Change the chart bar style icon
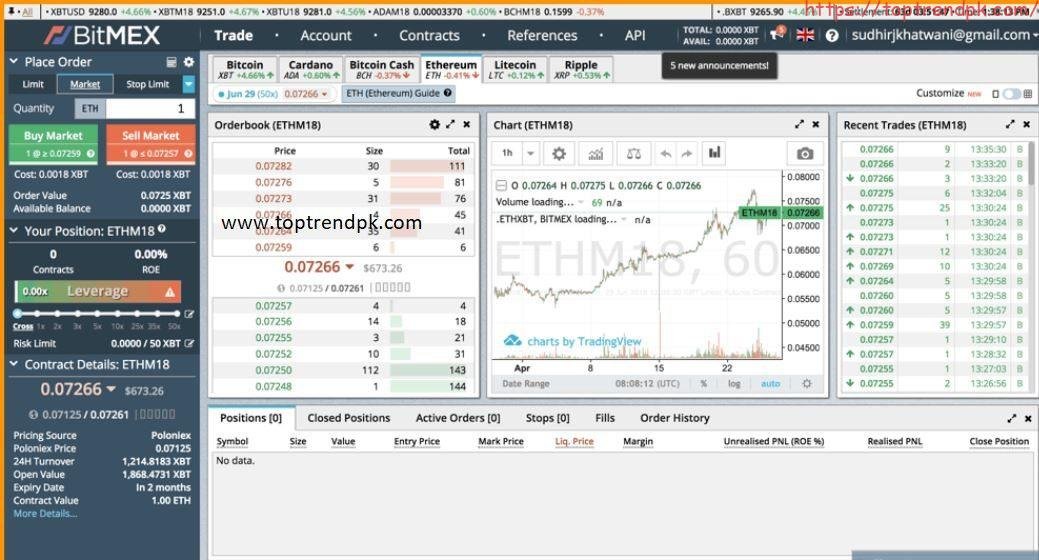The image size is (1039, 560). coord(714,154)
